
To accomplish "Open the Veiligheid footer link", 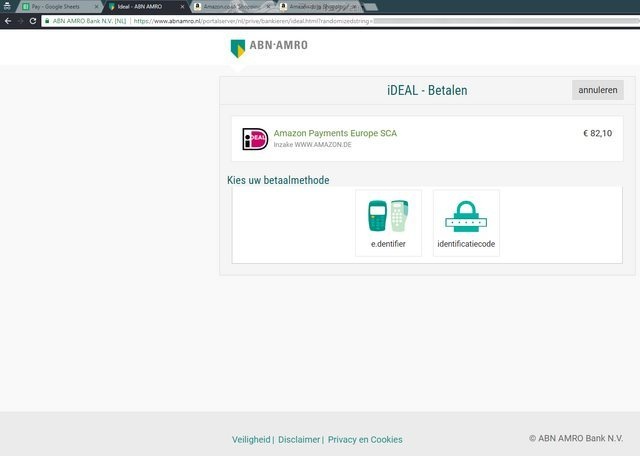I will pyautogui.click(x=251, y=440).
